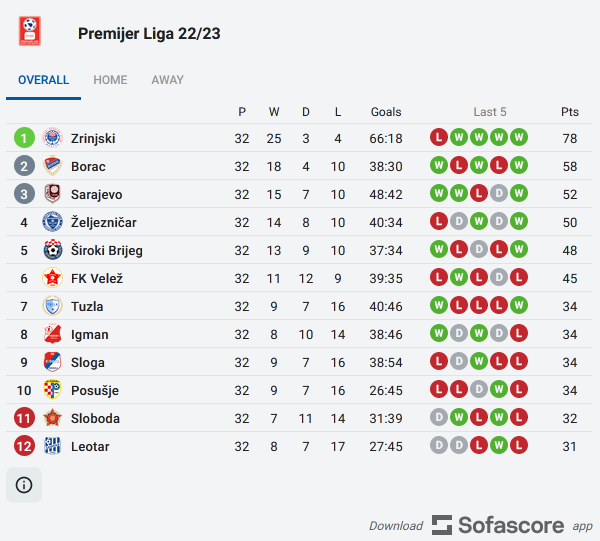Click the Željezničar team badge
This screenshot has height=541, width=600.
click(53, 222)
